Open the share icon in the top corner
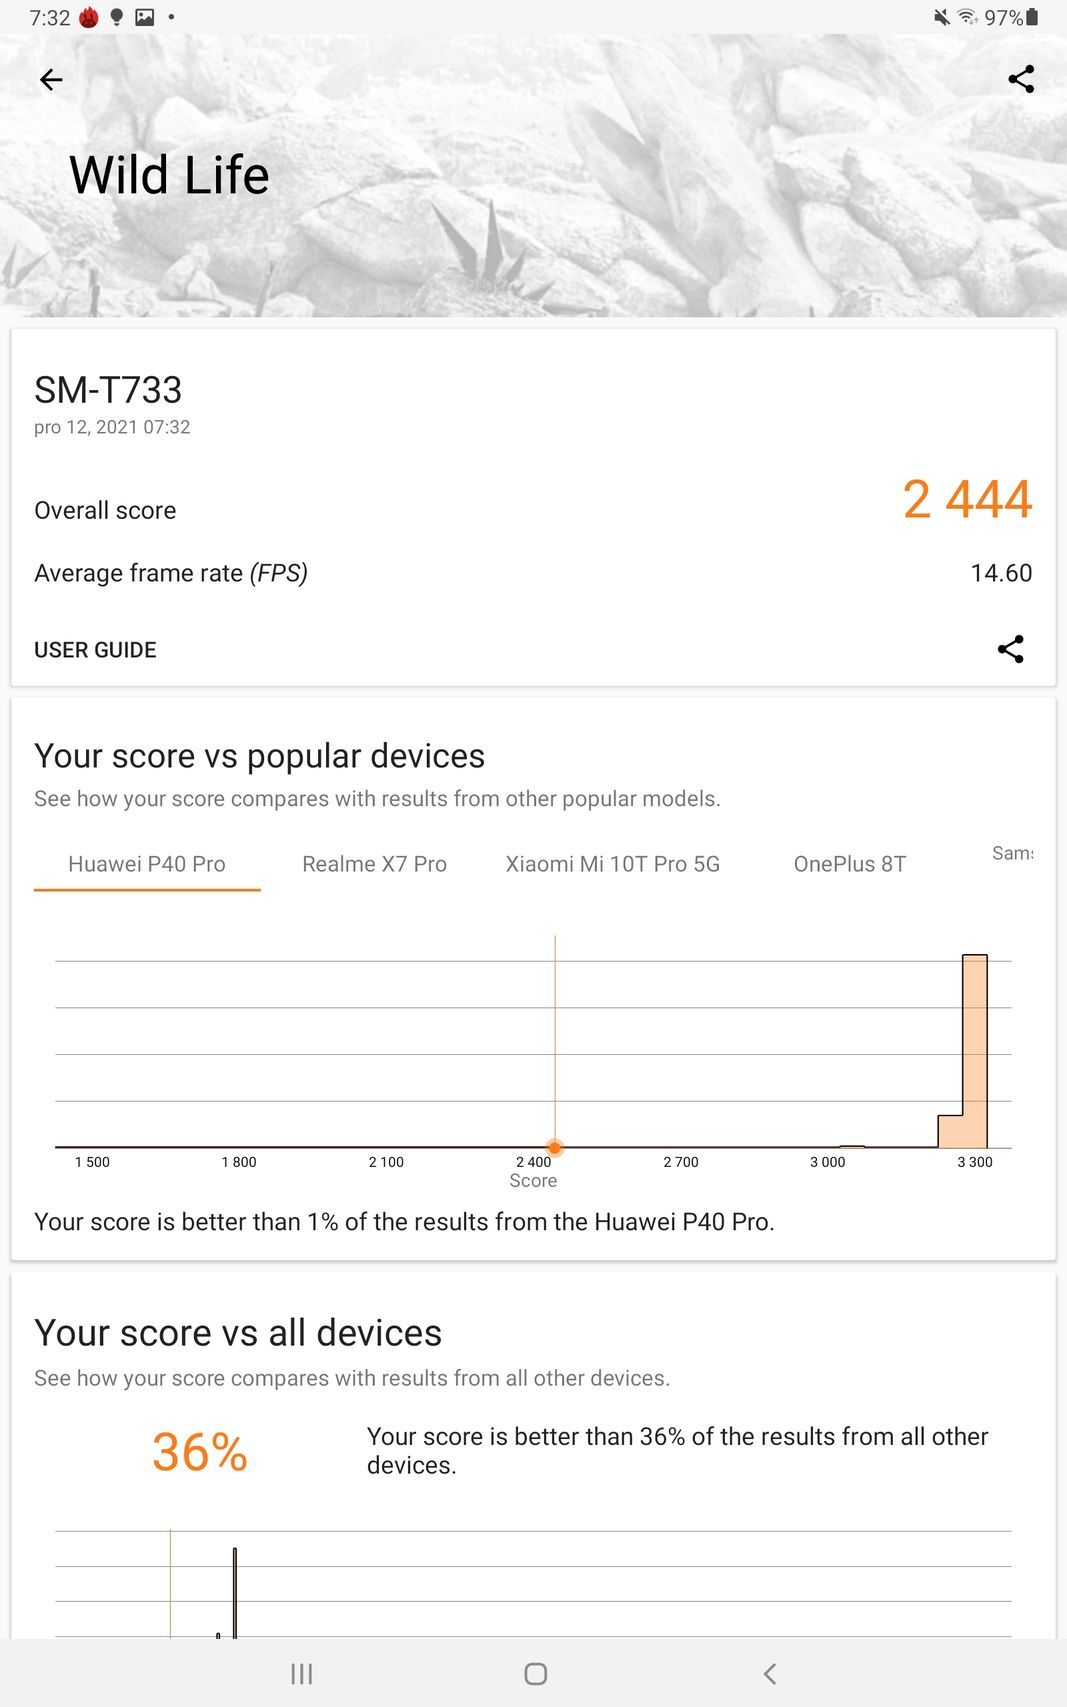Screen dimensions: 1067x1707 (1021, 79)
